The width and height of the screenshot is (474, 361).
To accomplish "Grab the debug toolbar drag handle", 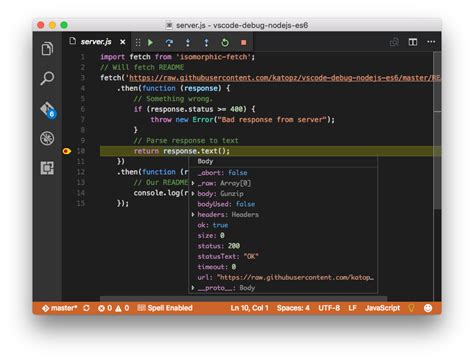I will point(138,42).
